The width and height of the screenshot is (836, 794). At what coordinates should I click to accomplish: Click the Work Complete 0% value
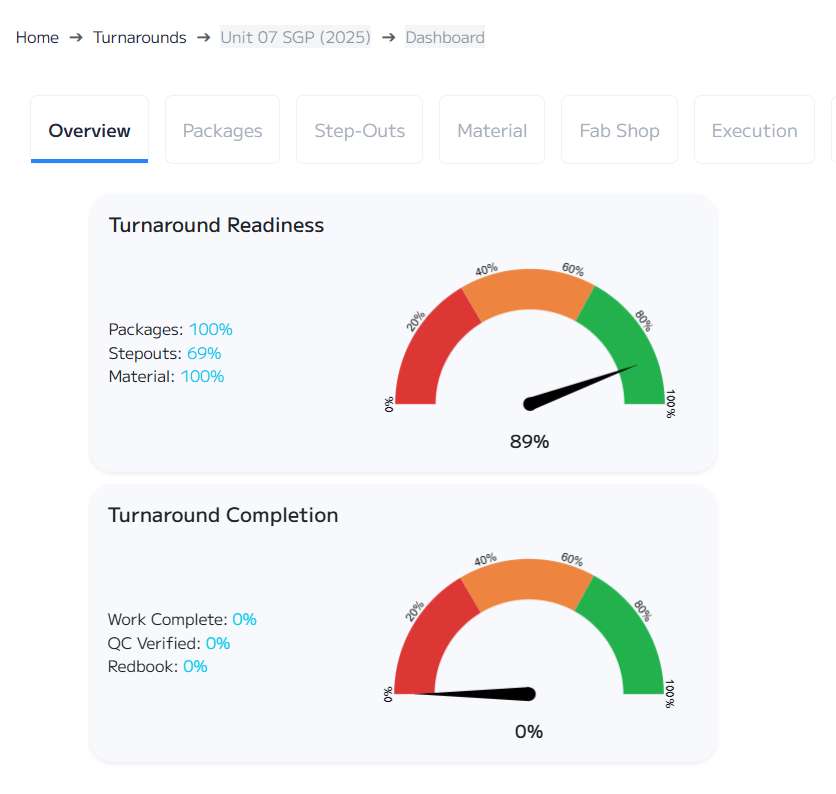244,619
